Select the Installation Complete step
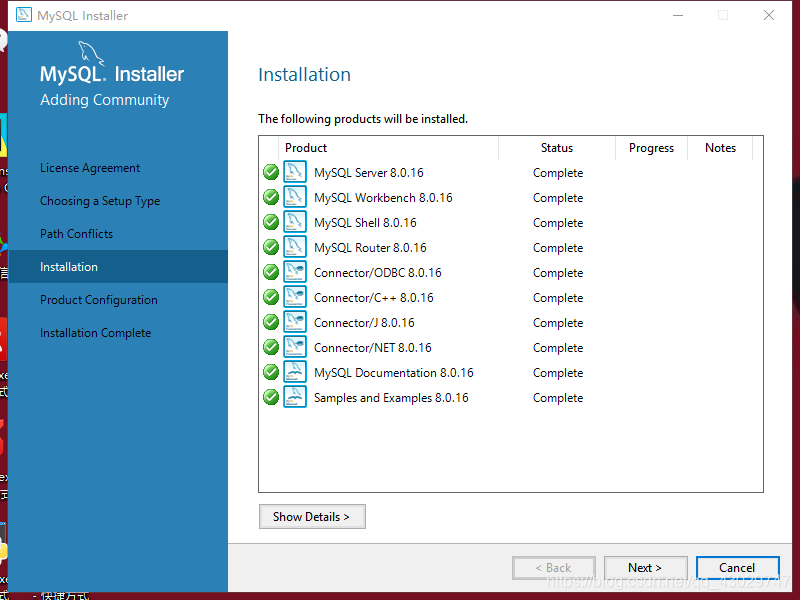 click(x=95, y=332)
